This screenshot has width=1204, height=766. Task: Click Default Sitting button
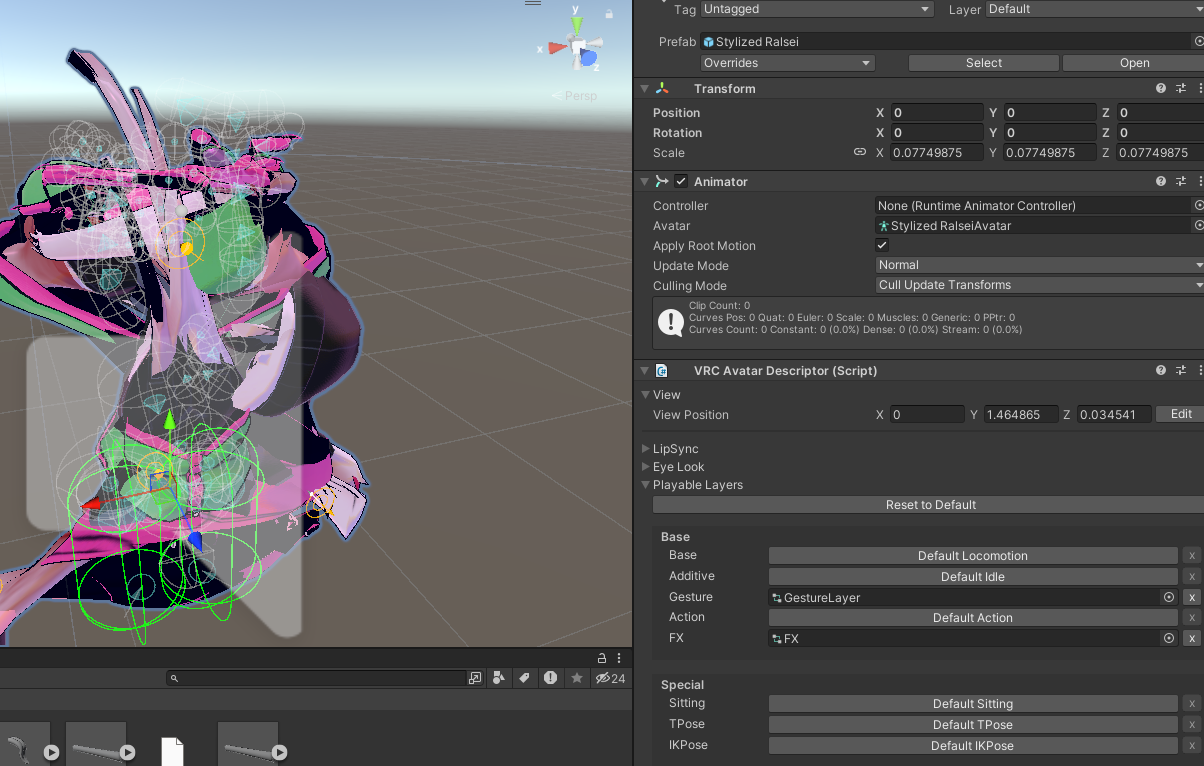click(x=973, y=704)
